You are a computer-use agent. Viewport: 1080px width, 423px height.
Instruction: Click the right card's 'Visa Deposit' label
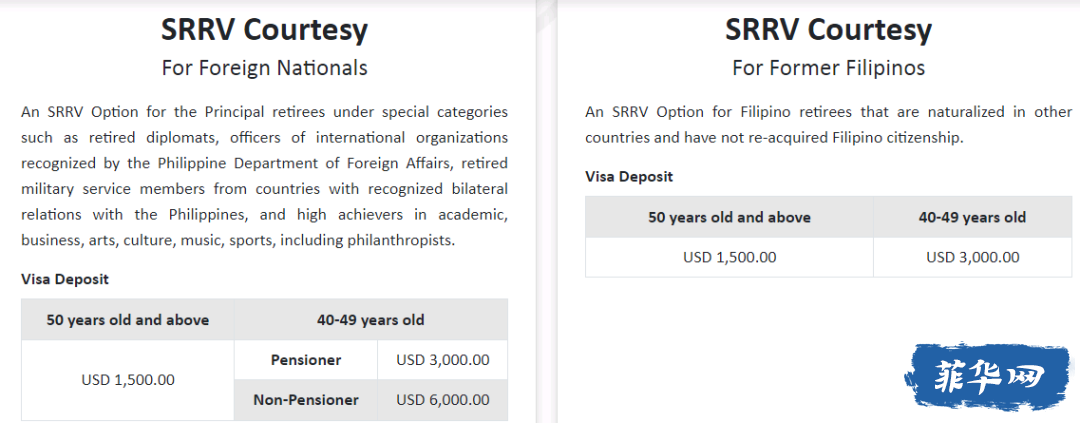[x=629, y=177]
